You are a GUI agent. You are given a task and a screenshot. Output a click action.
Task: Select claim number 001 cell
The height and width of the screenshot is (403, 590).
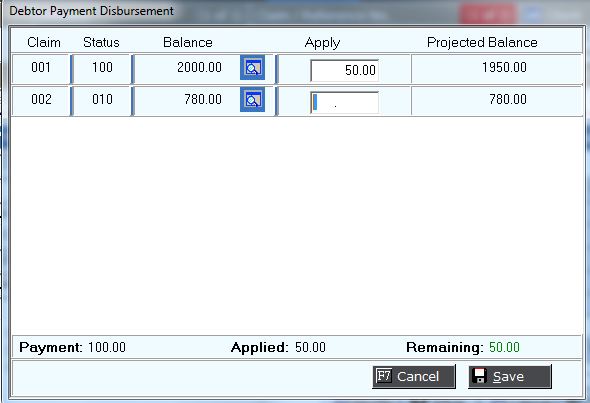click(41, 68)
